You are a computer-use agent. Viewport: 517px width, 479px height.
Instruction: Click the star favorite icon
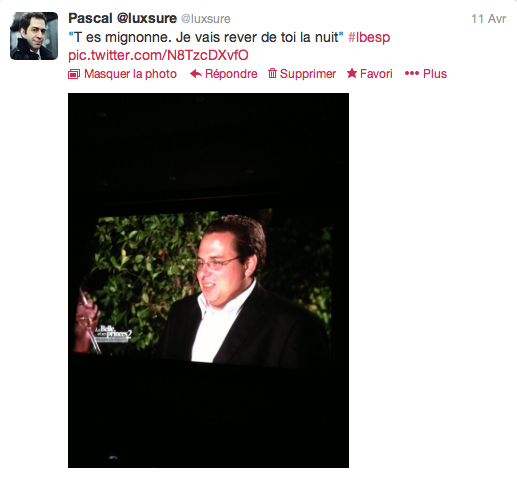pyautogui.click(x=352, y=73)
